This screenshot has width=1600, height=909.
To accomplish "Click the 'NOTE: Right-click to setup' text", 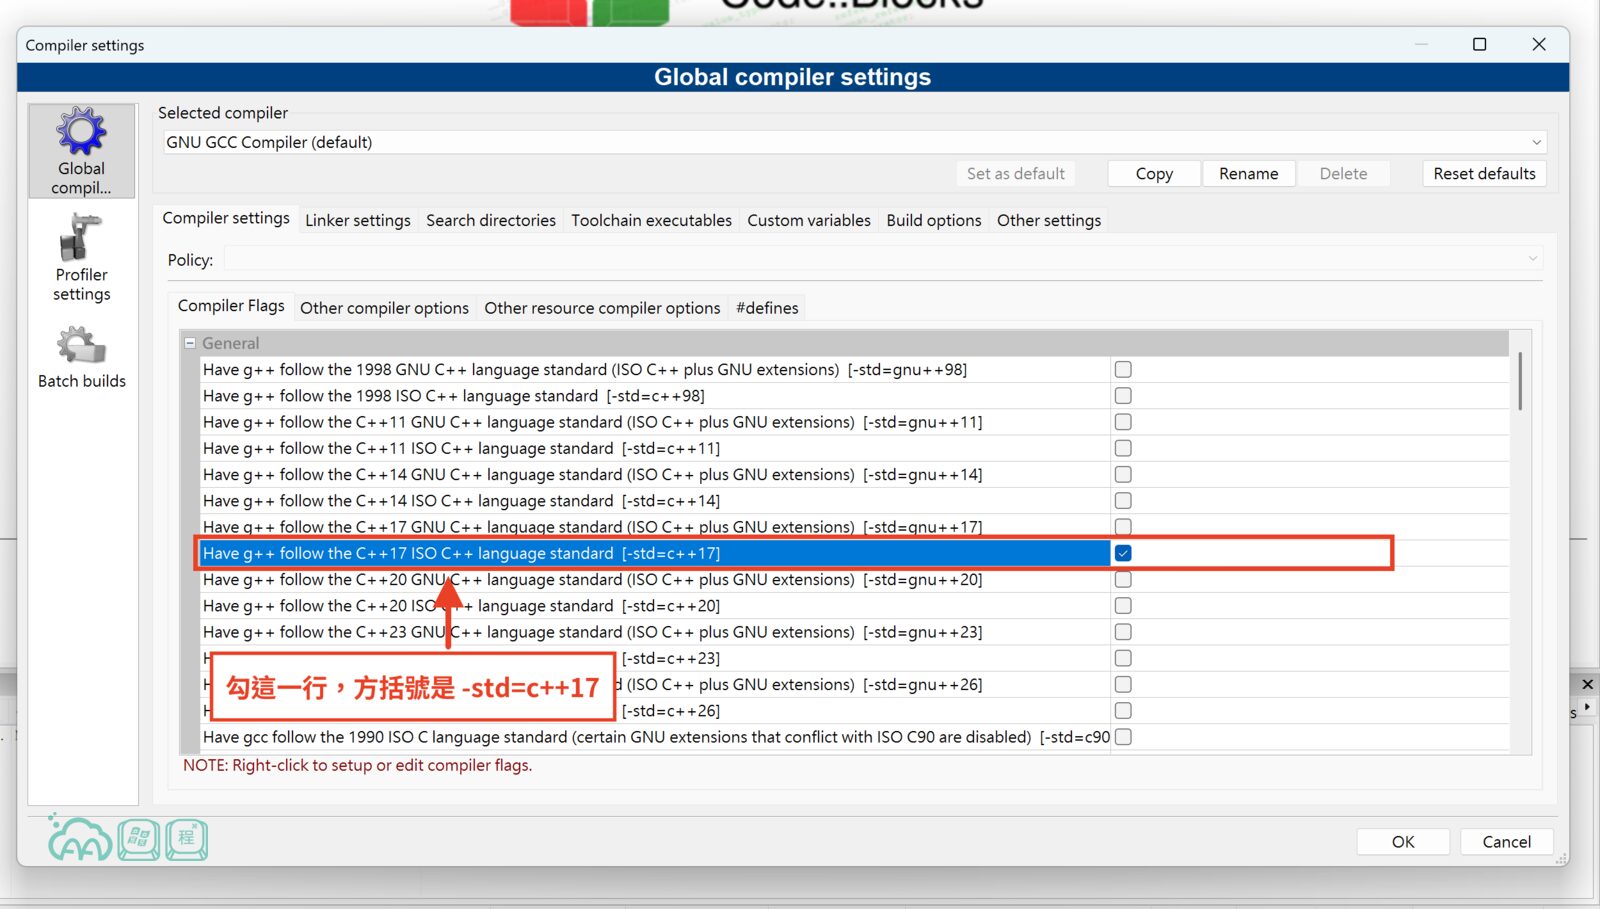I will (x=357, y=765).
